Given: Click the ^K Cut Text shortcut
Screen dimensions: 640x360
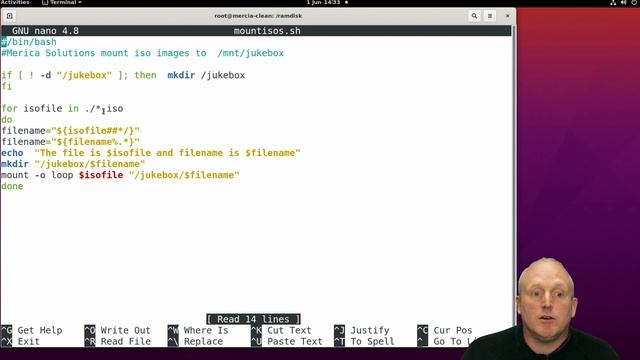Looking at the screenshot, I should coord(281,330).
